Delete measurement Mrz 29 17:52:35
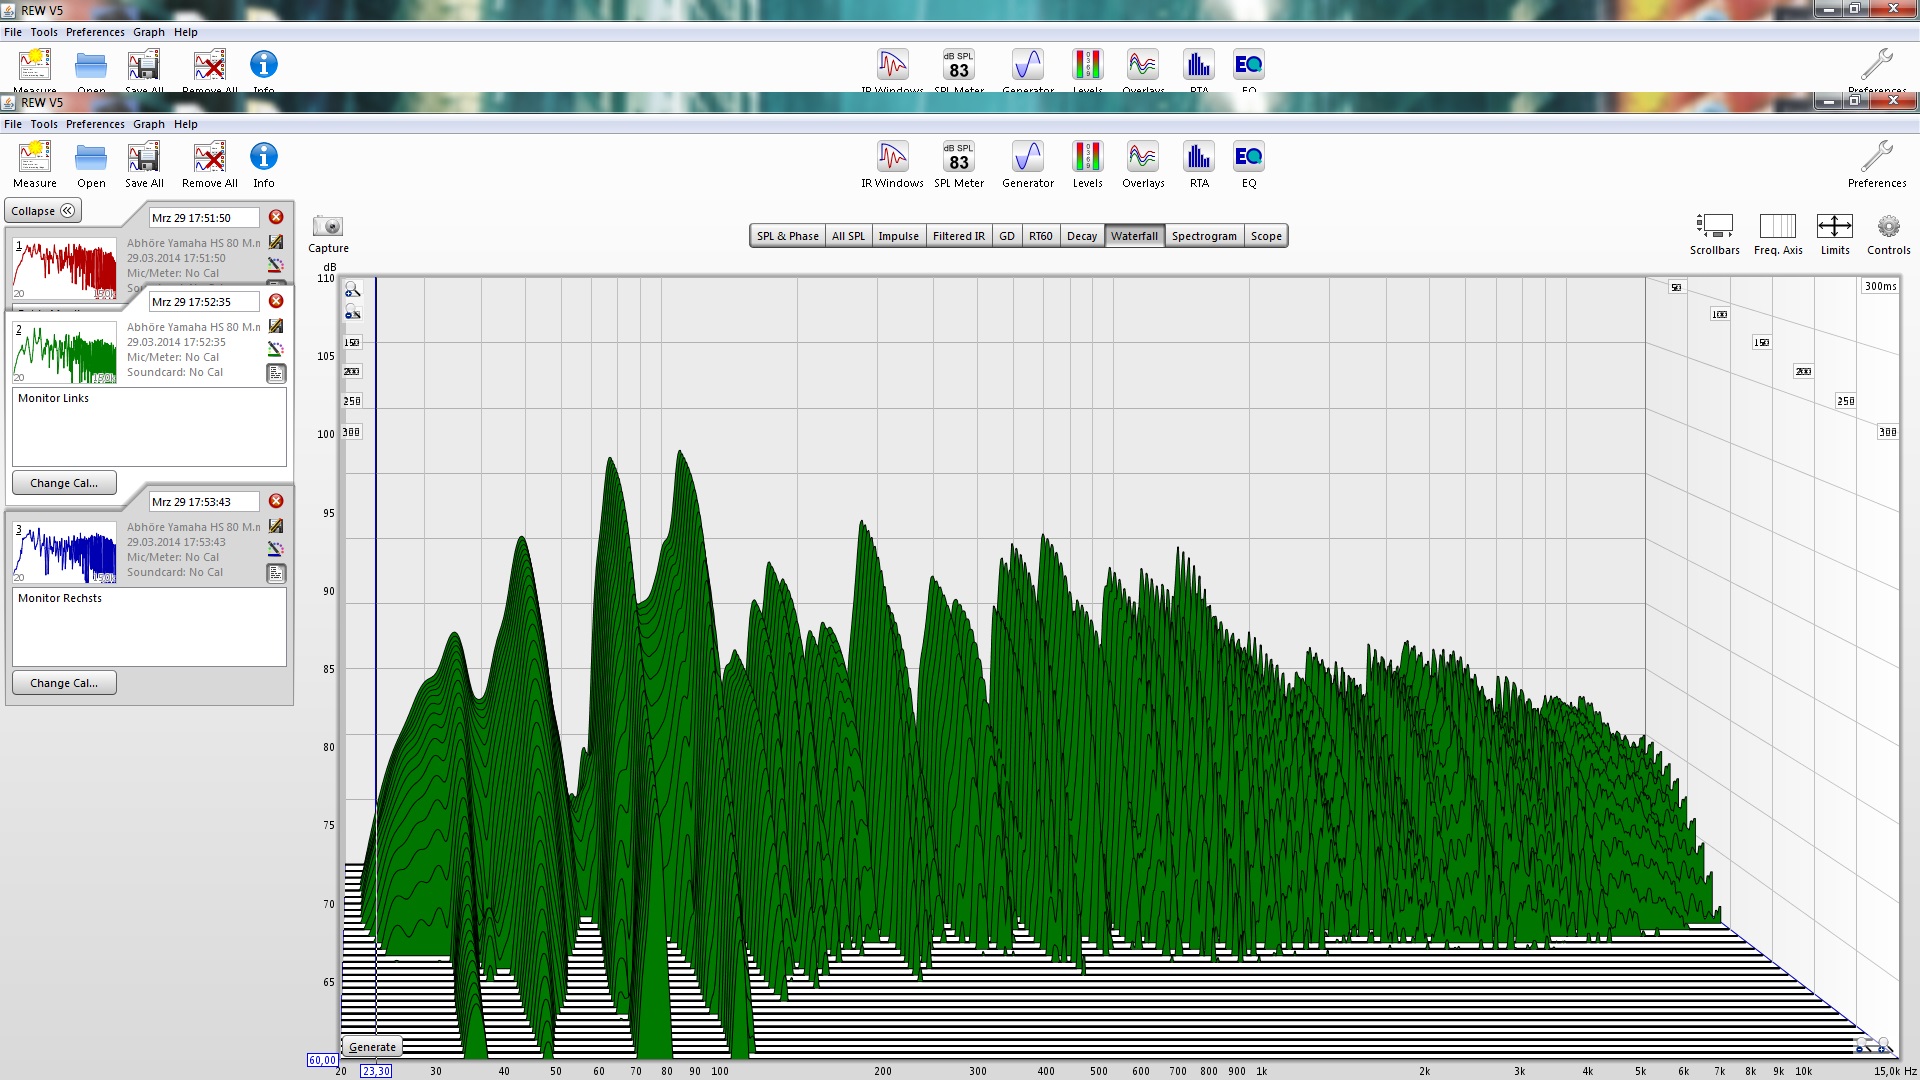This screenshot has height=1080, width=1920. (276, 301)
